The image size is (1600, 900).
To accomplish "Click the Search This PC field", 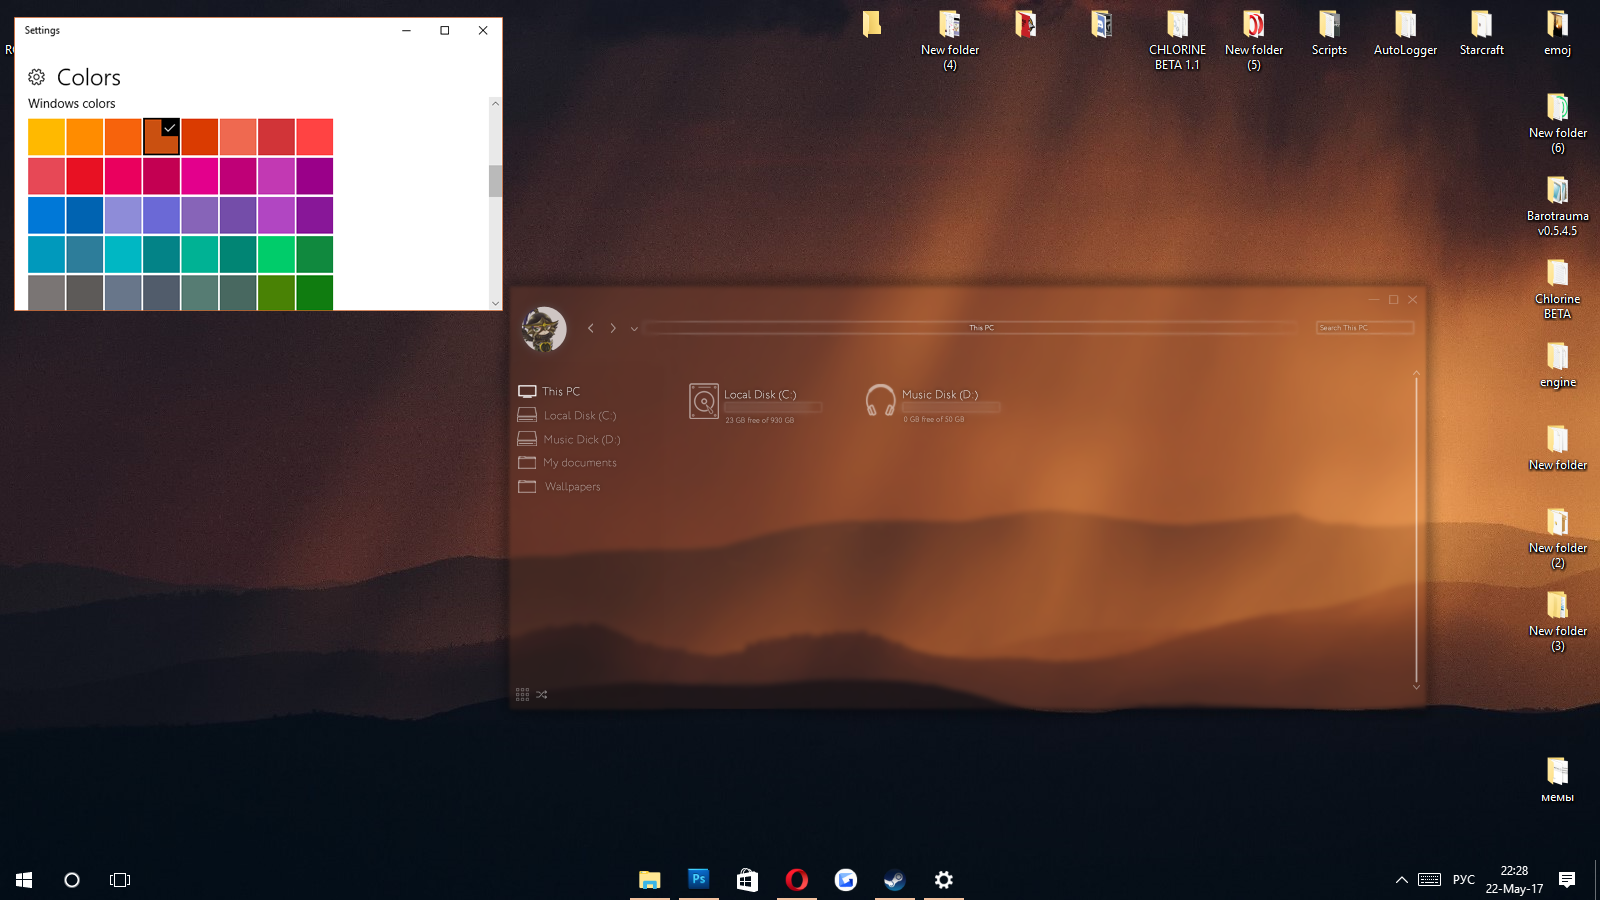I will (1365, 328).
